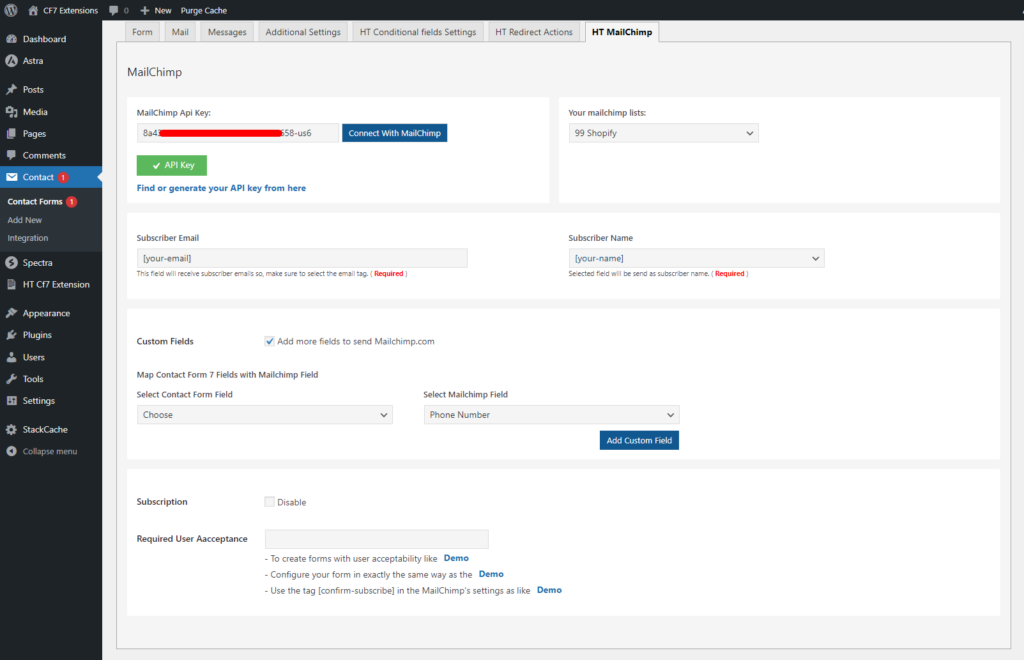The image size is (1024, 660).
Task: Open Plugins via its sidebar icon
Action: coord(11,335)
